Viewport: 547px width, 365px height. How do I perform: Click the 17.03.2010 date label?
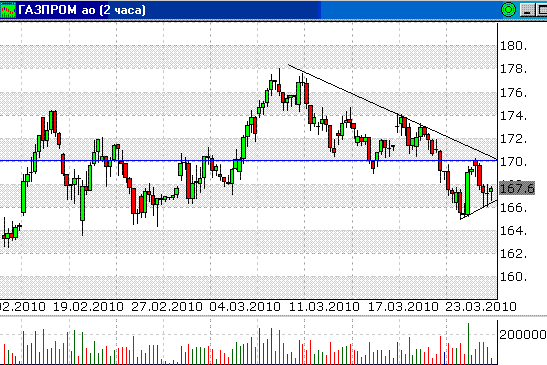coord(403,307)
